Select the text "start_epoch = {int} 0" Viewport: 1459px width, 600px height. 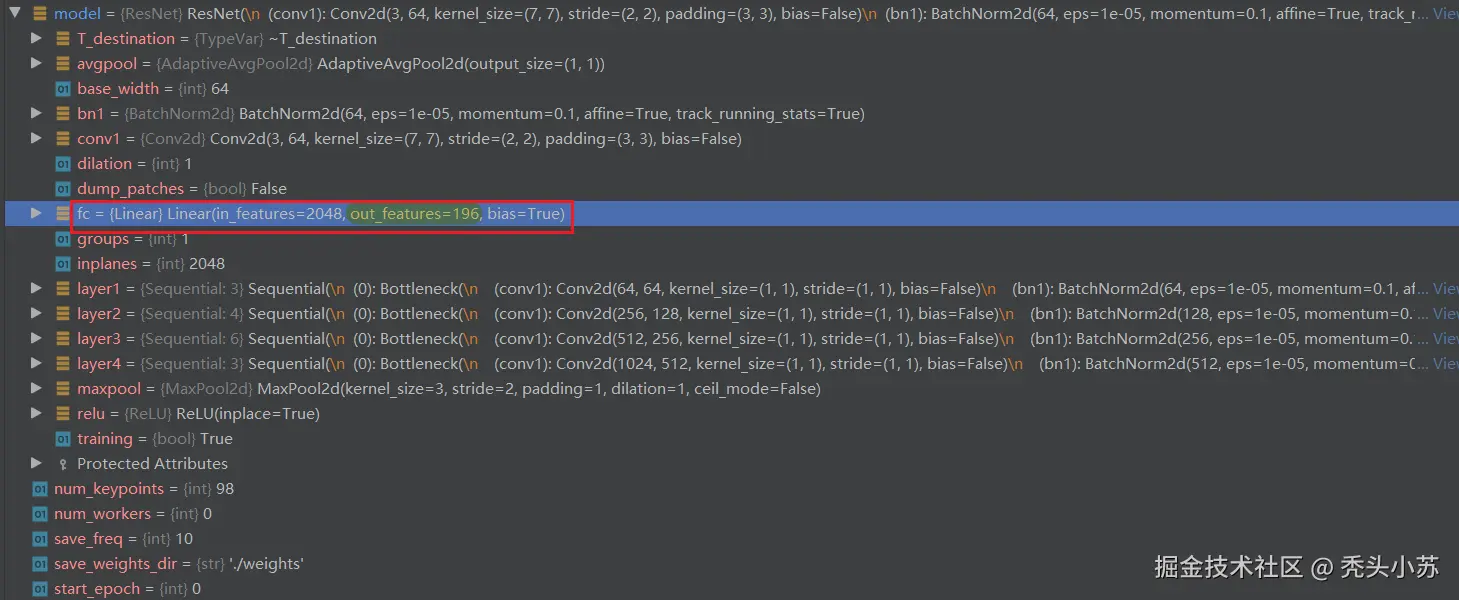coord(127,589)
